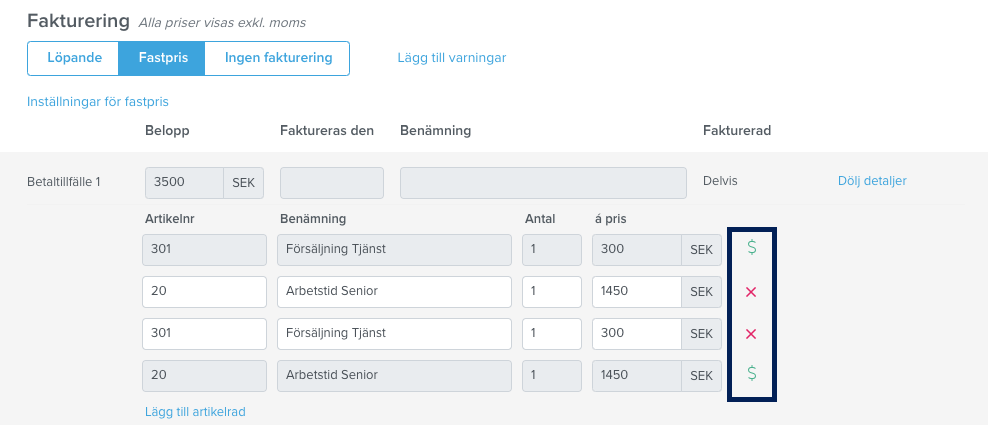Choose the Ingen fakturering tab
This screenshot has width=988, height=425.
278,58
